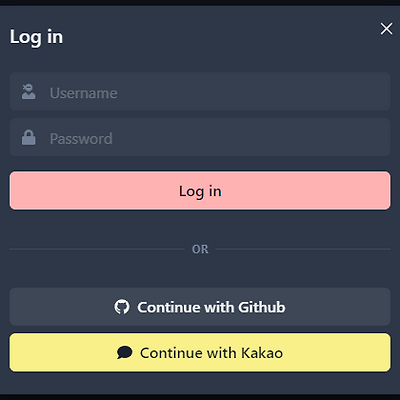This screenshot has height=400, width=400.
Task: Click the padlock icon beside Password
Action: pyautogui.click(x=29, y=137)
